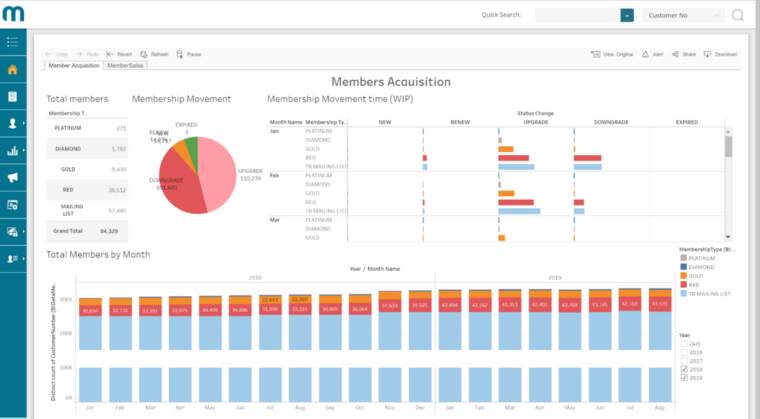Click the Feb month label in movement table
This screenshot has width=760, height=419.
coord(274,175)
